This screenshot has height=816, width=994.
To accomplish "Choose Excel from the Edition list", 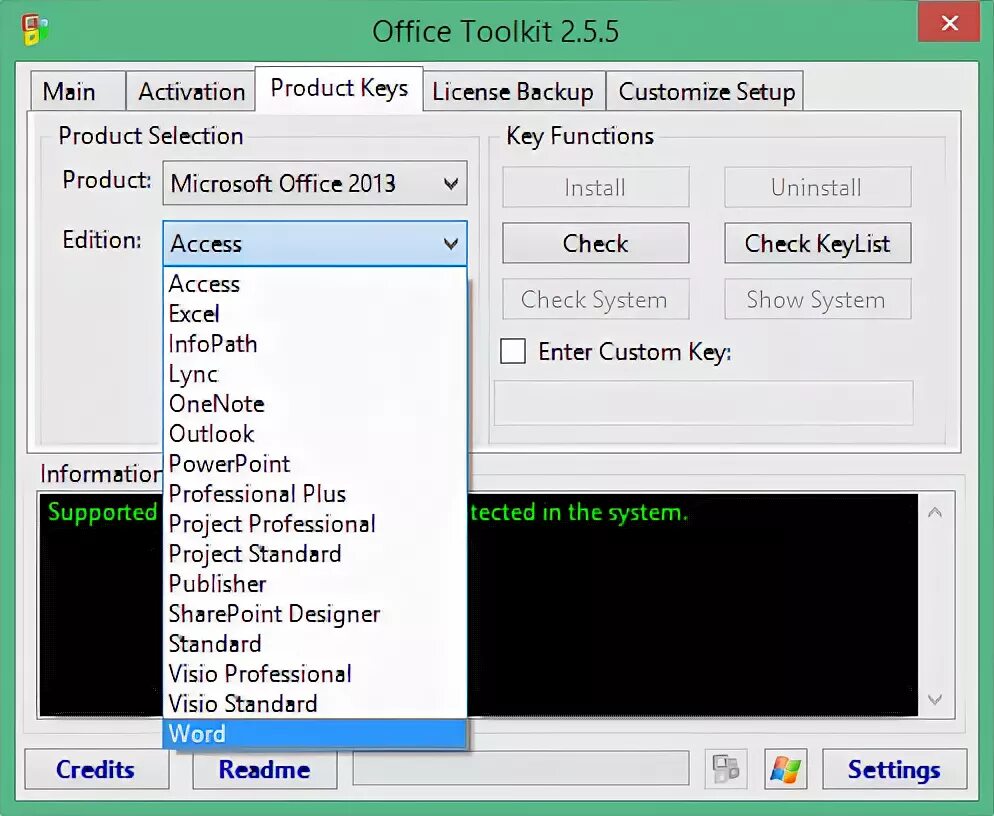I will pyautogui.click(x=315, y=314).
